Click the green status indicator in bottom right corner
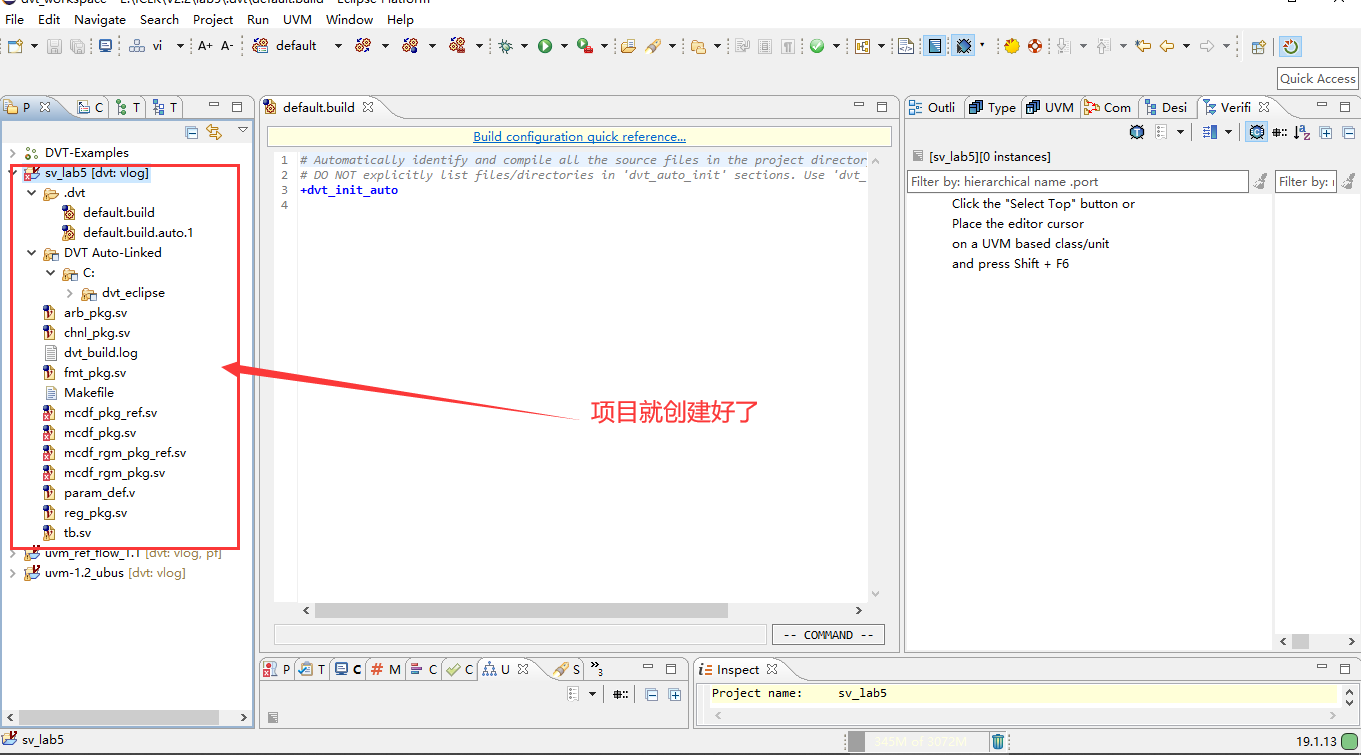The image size is (1361, 755). point(1350,740)
